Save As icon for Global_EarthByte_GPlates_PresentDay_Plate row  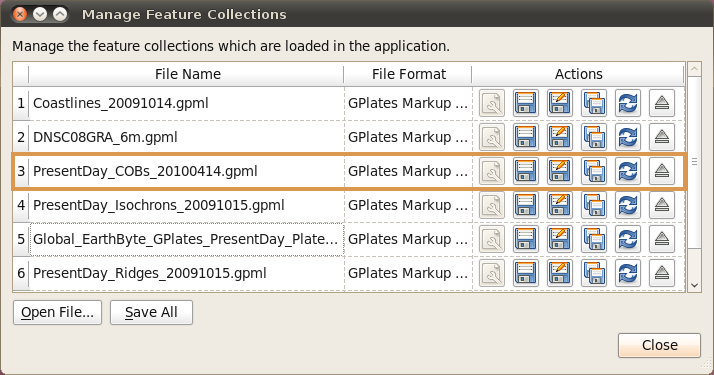coord(560,239)
